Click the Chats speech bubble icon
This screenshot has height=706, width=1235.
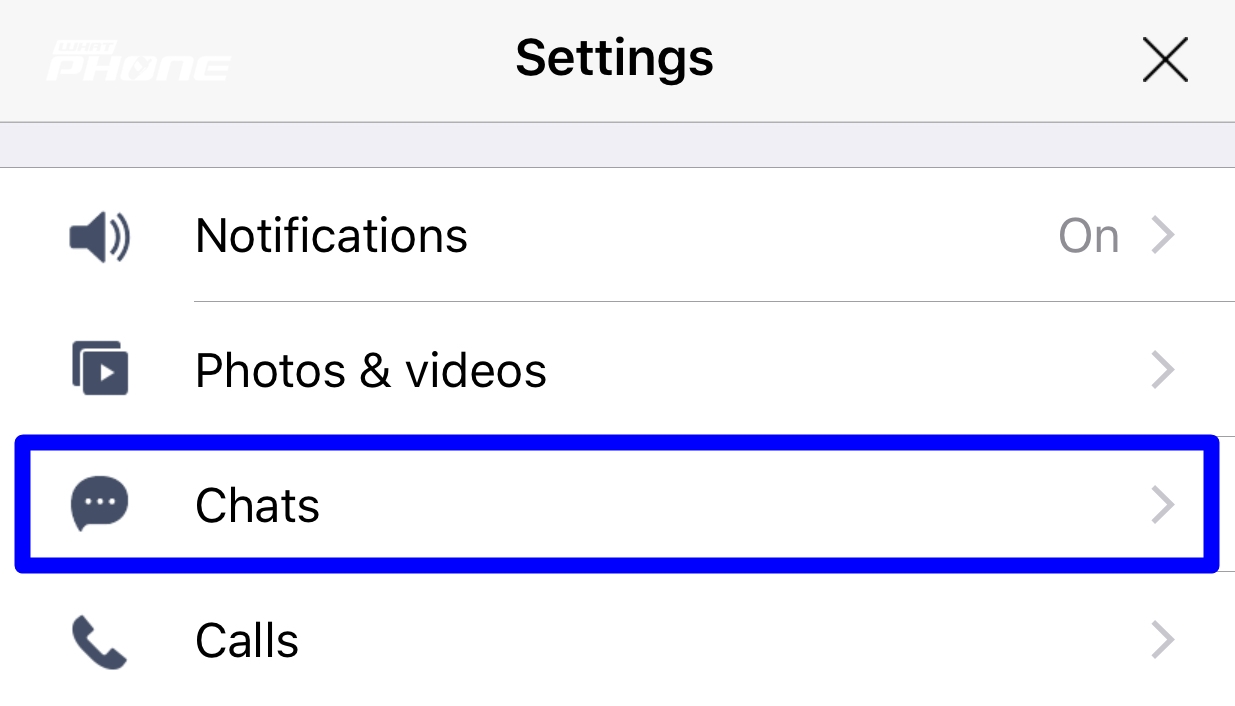pyautogui.click(x=99, y=503)
